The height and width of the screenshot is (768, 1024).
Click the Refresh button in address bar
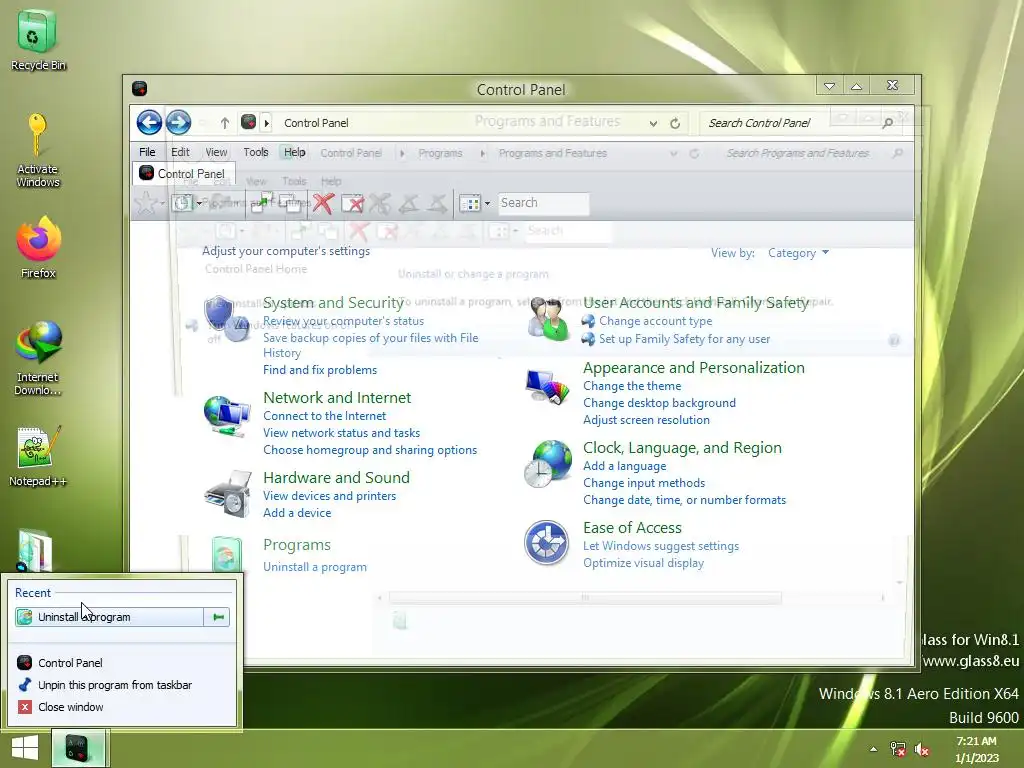coord(675,123)
